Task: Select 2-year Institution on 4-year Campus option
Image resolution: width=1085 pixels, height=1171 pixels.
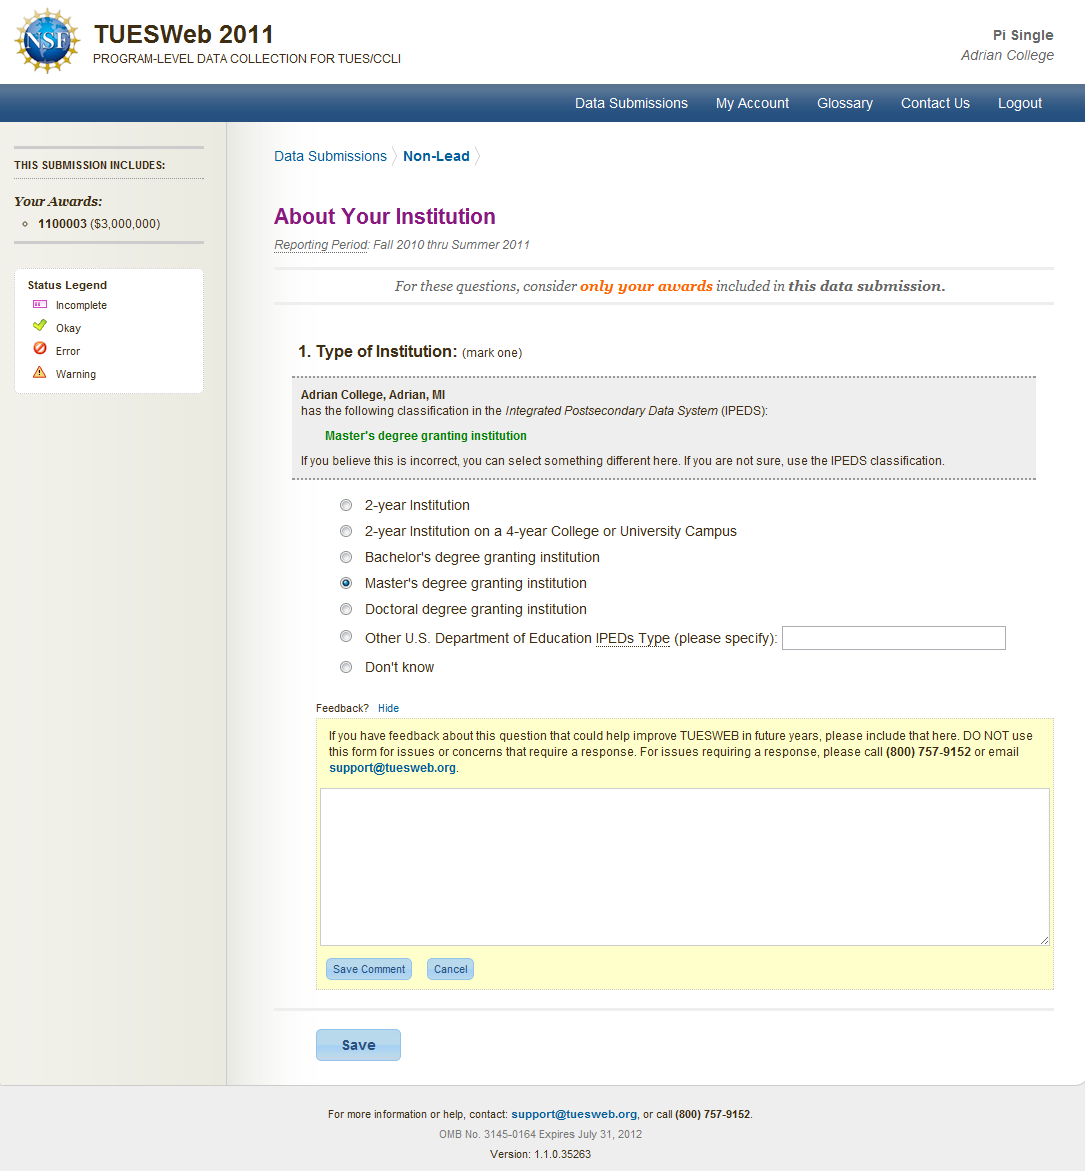Action: click(x=346, y=531)
